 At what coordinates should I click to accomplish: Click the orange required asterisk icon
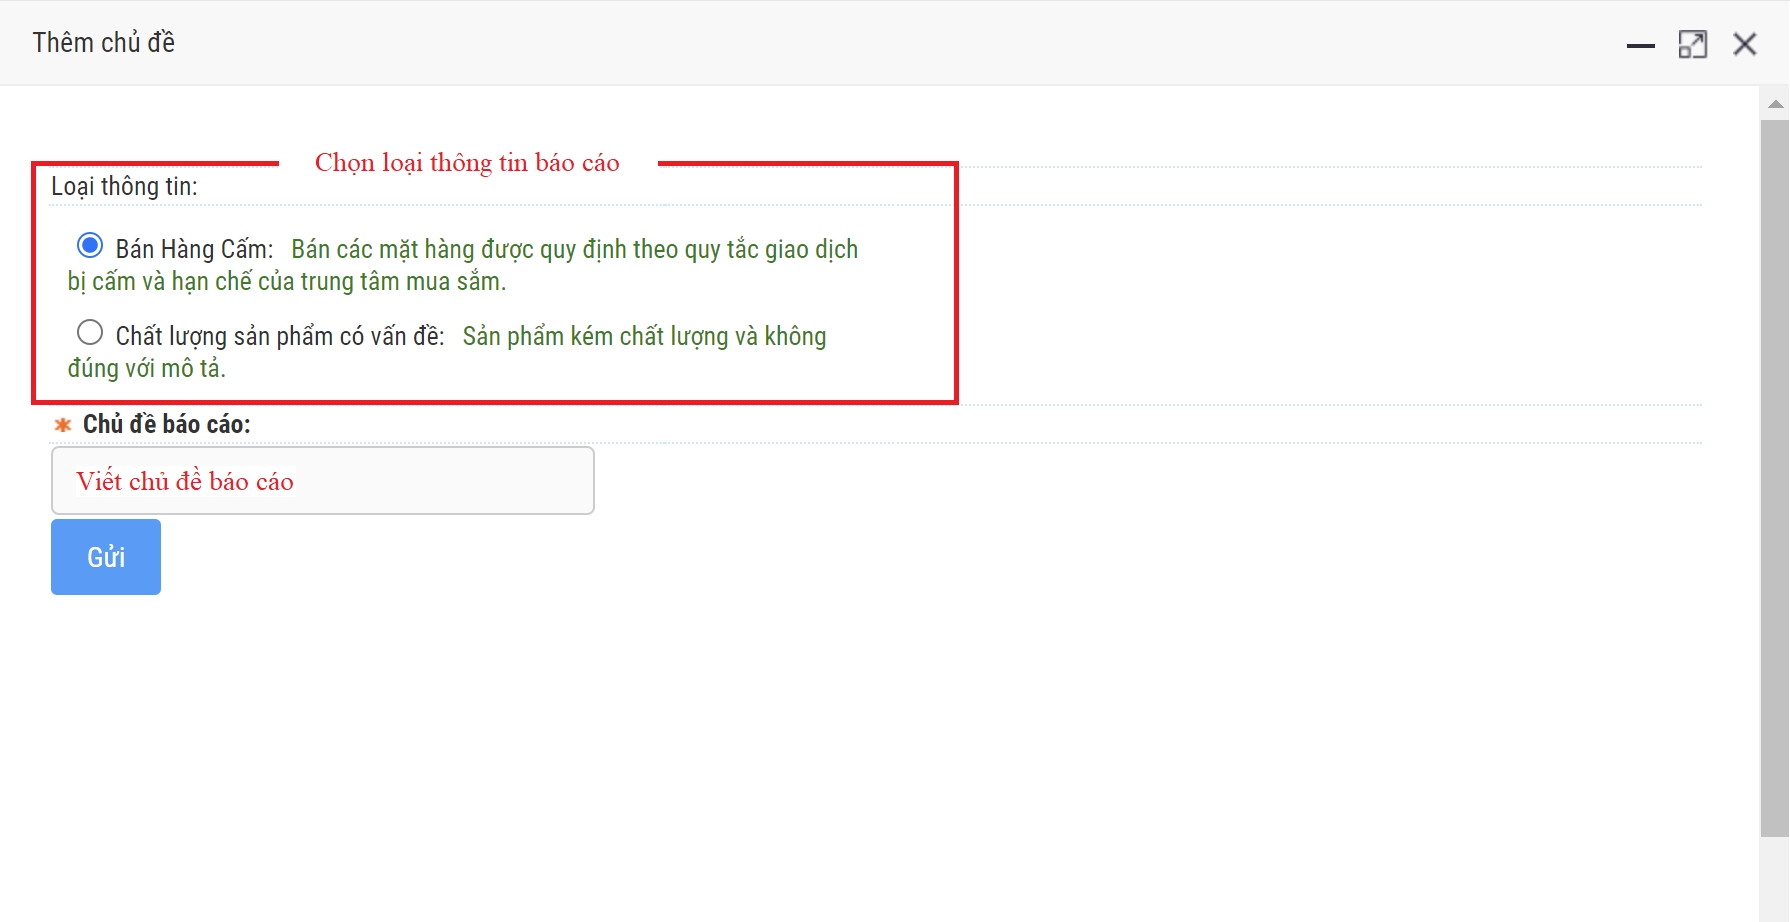coord(63,425)
